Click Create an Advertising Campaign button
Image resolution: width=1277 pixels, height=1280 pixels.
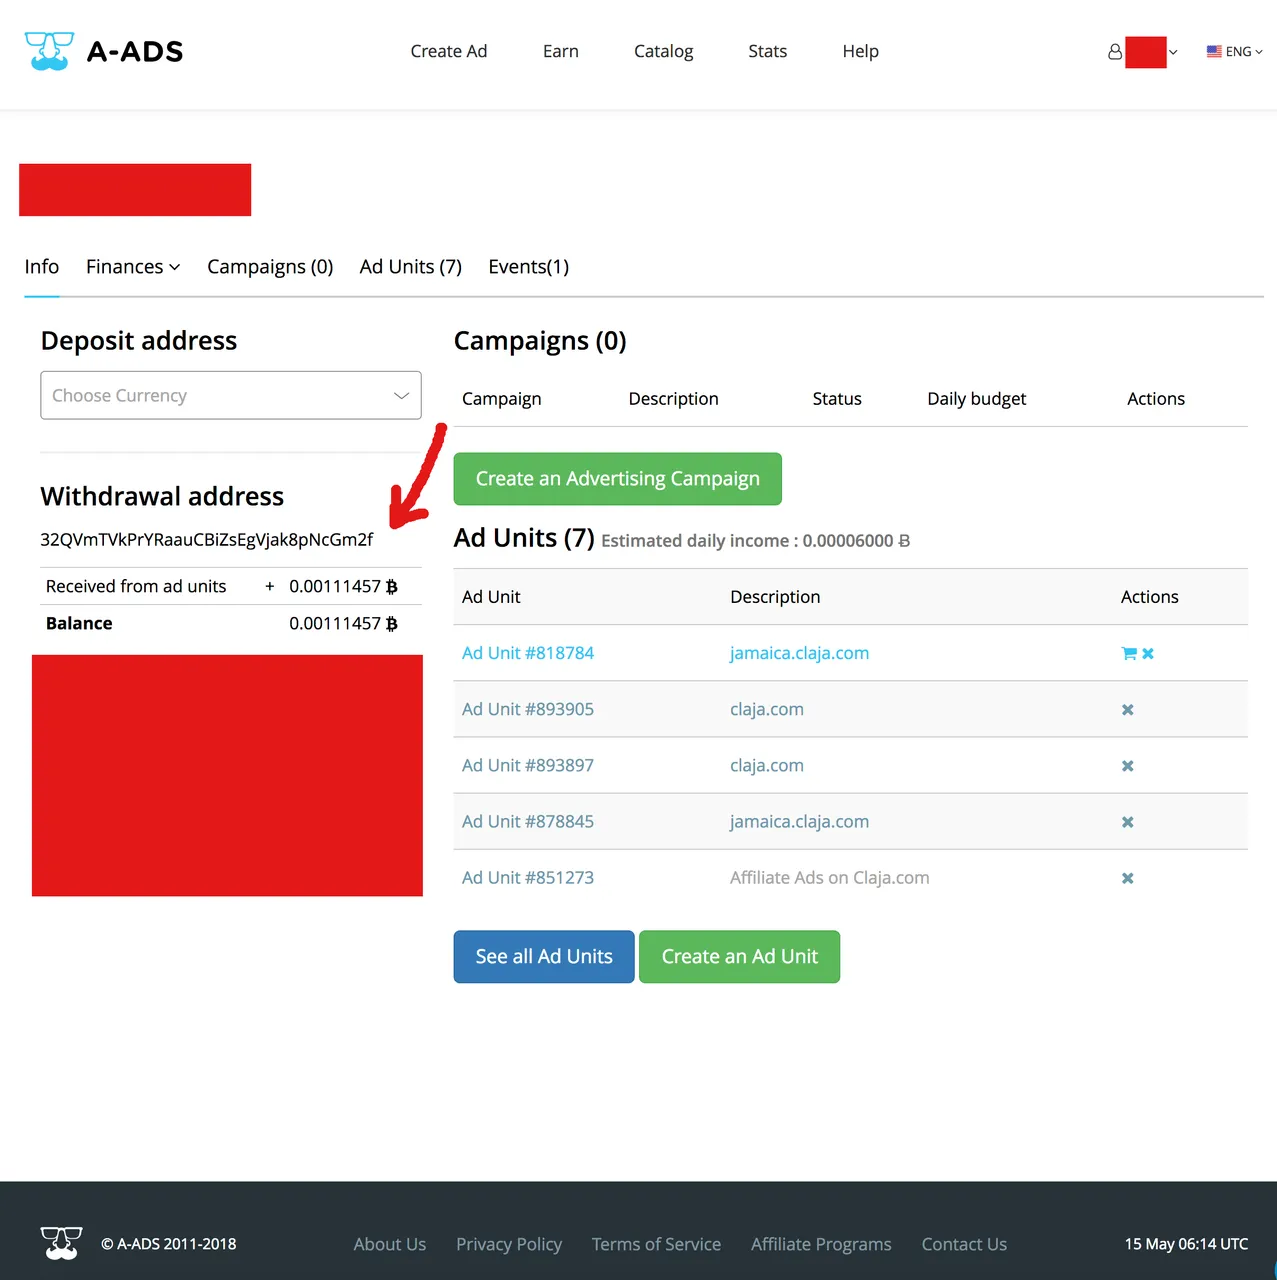click(618, 479)
